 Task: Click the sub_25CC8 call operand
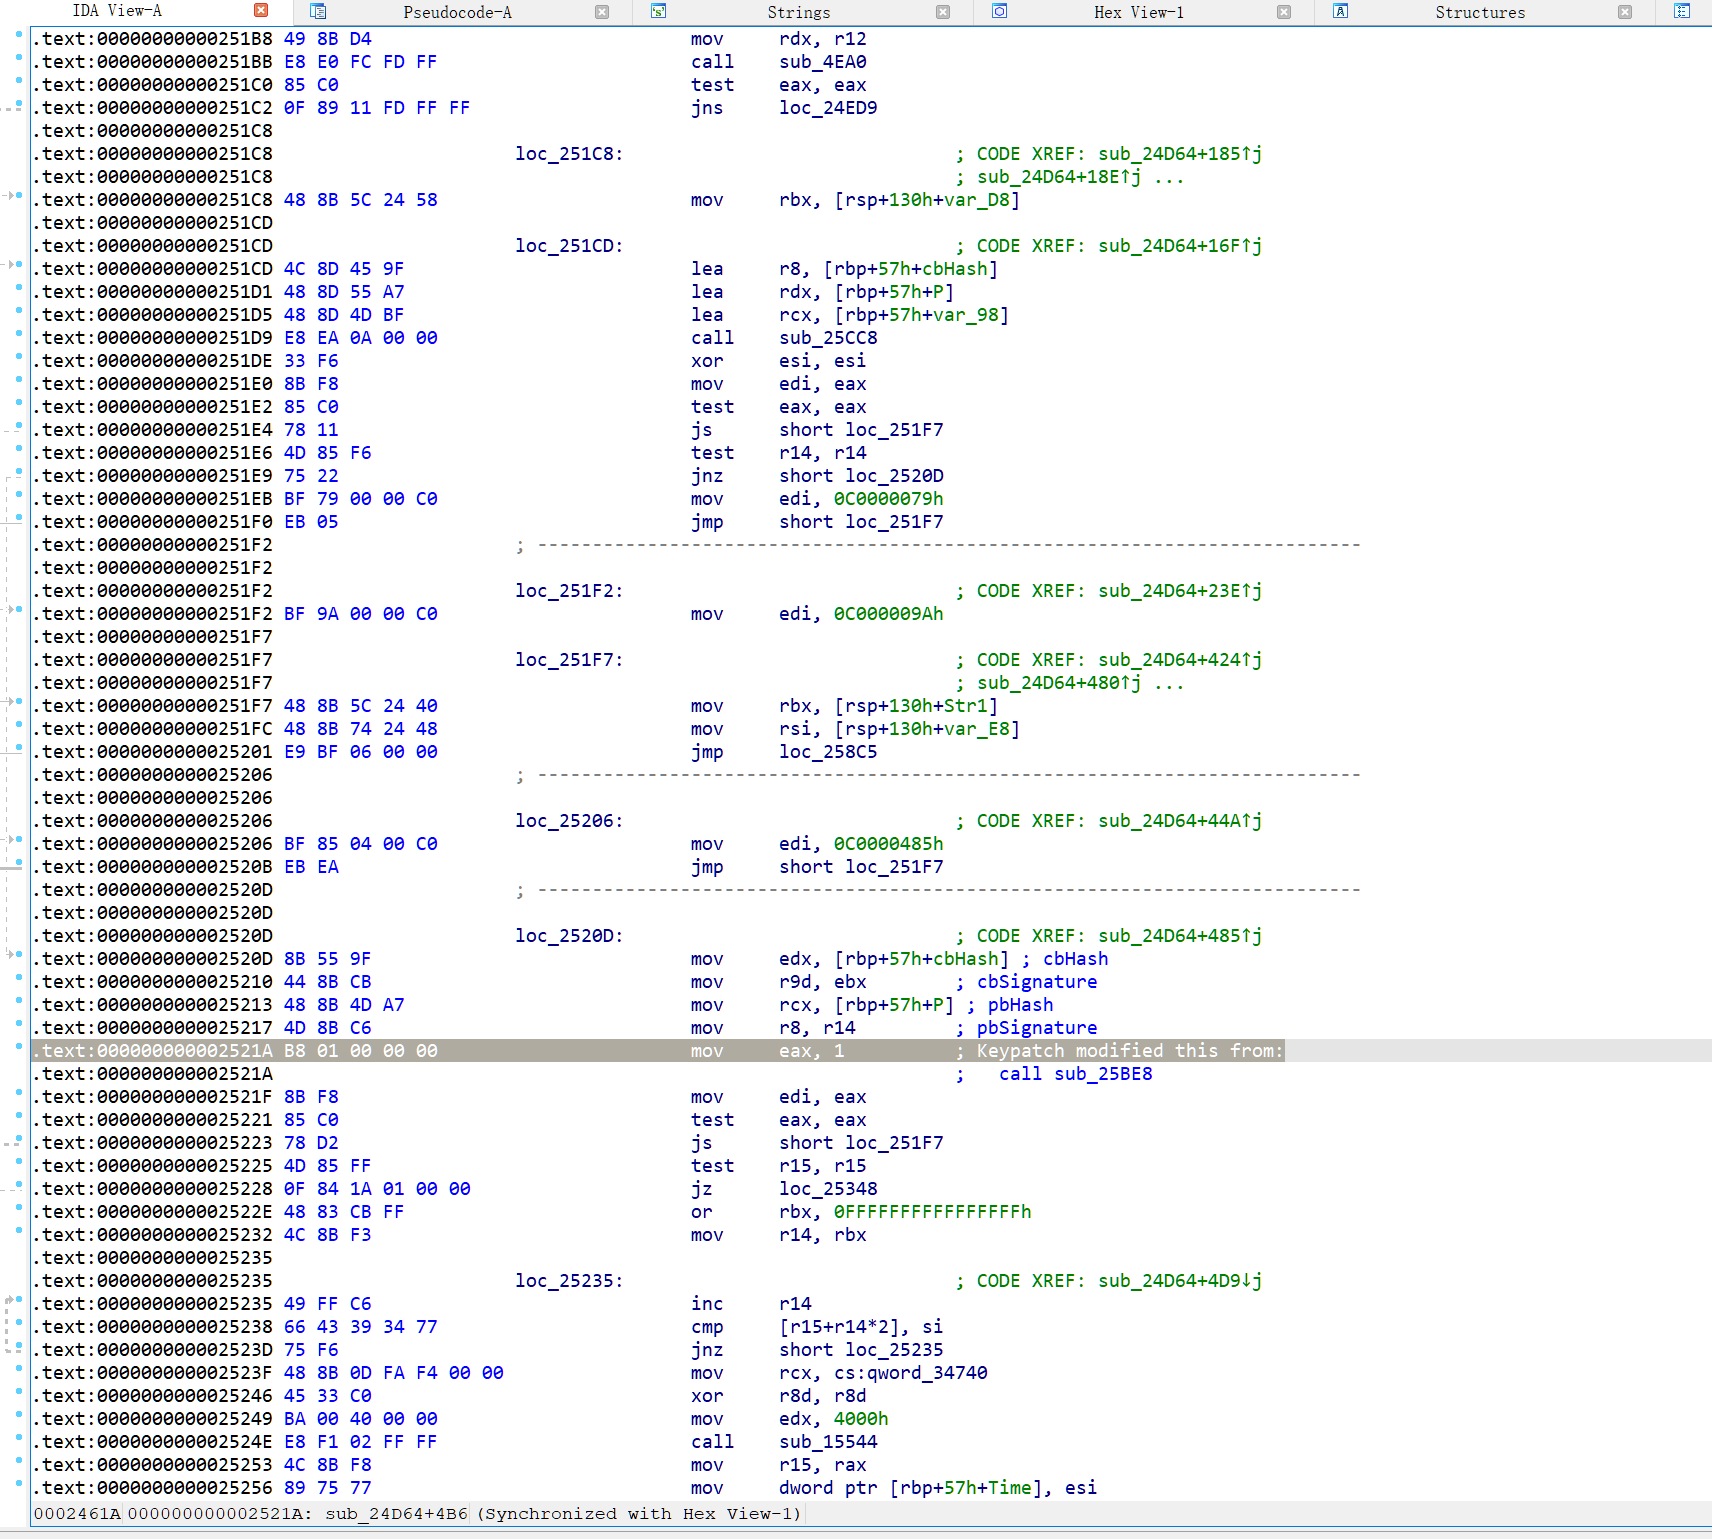coord(828,338)
